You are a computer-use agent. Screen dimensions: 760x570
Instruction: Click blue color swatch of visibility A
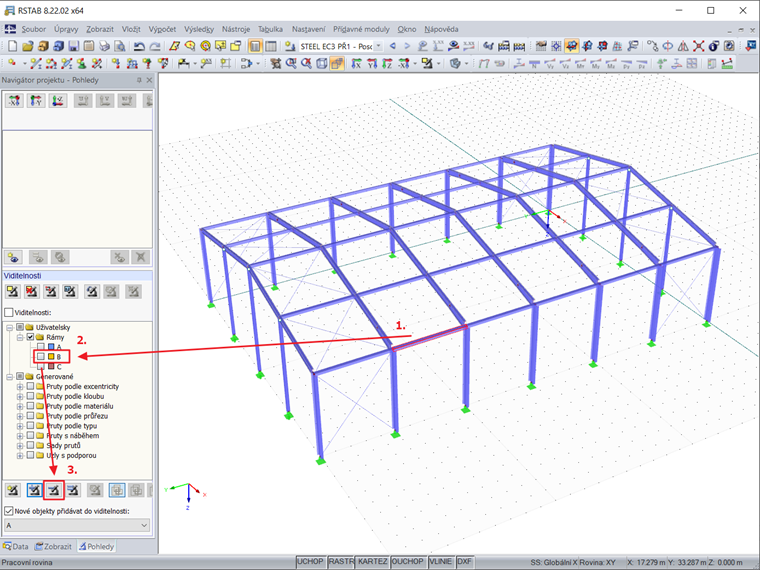51,347
